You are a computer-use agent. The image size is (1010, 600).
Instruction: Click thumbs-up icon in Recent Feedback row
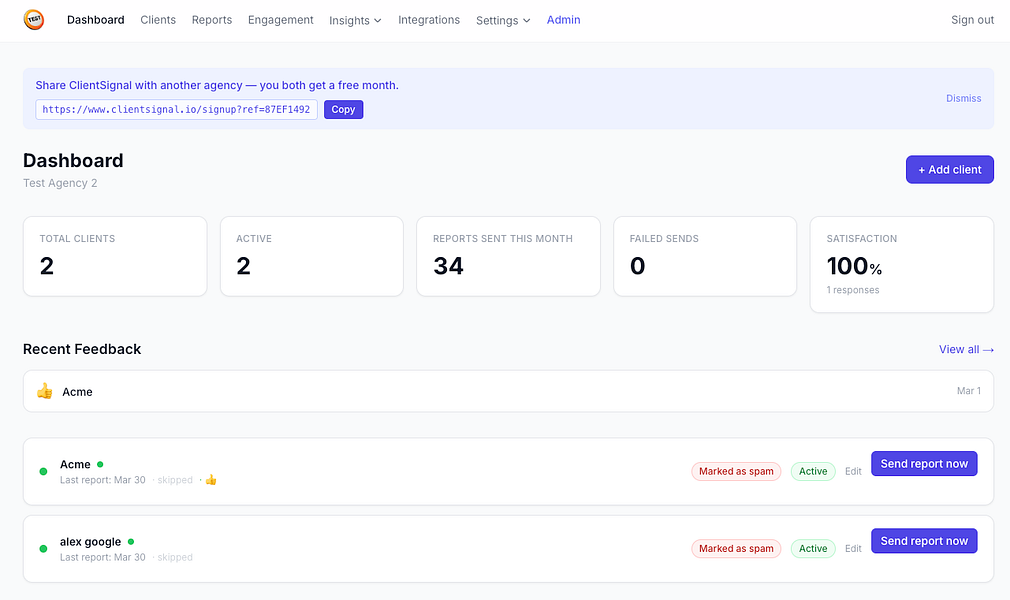pyautogui.click(x=44, y=391)
